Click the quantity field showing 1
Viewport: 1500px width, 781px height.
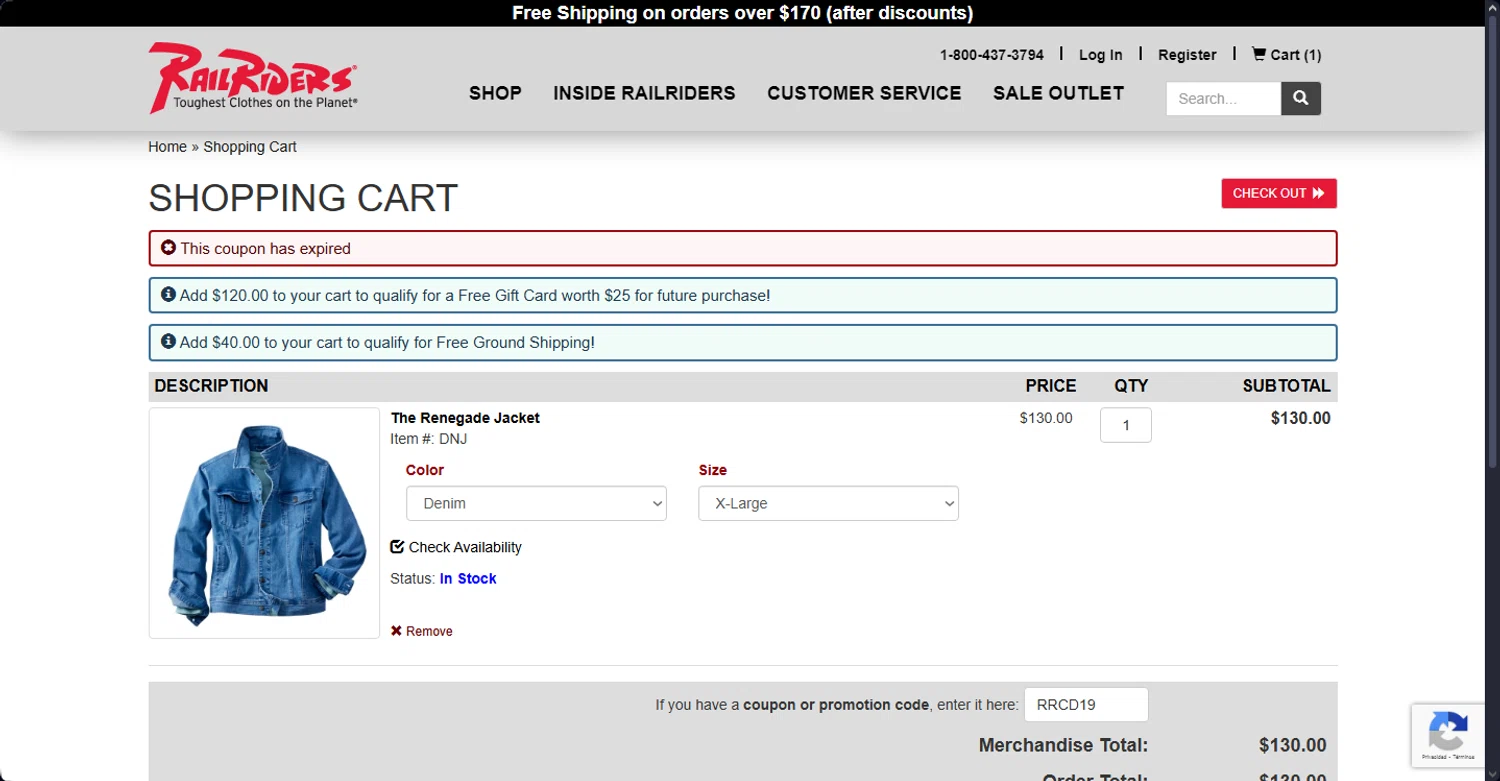click(x=1125, y=425)
